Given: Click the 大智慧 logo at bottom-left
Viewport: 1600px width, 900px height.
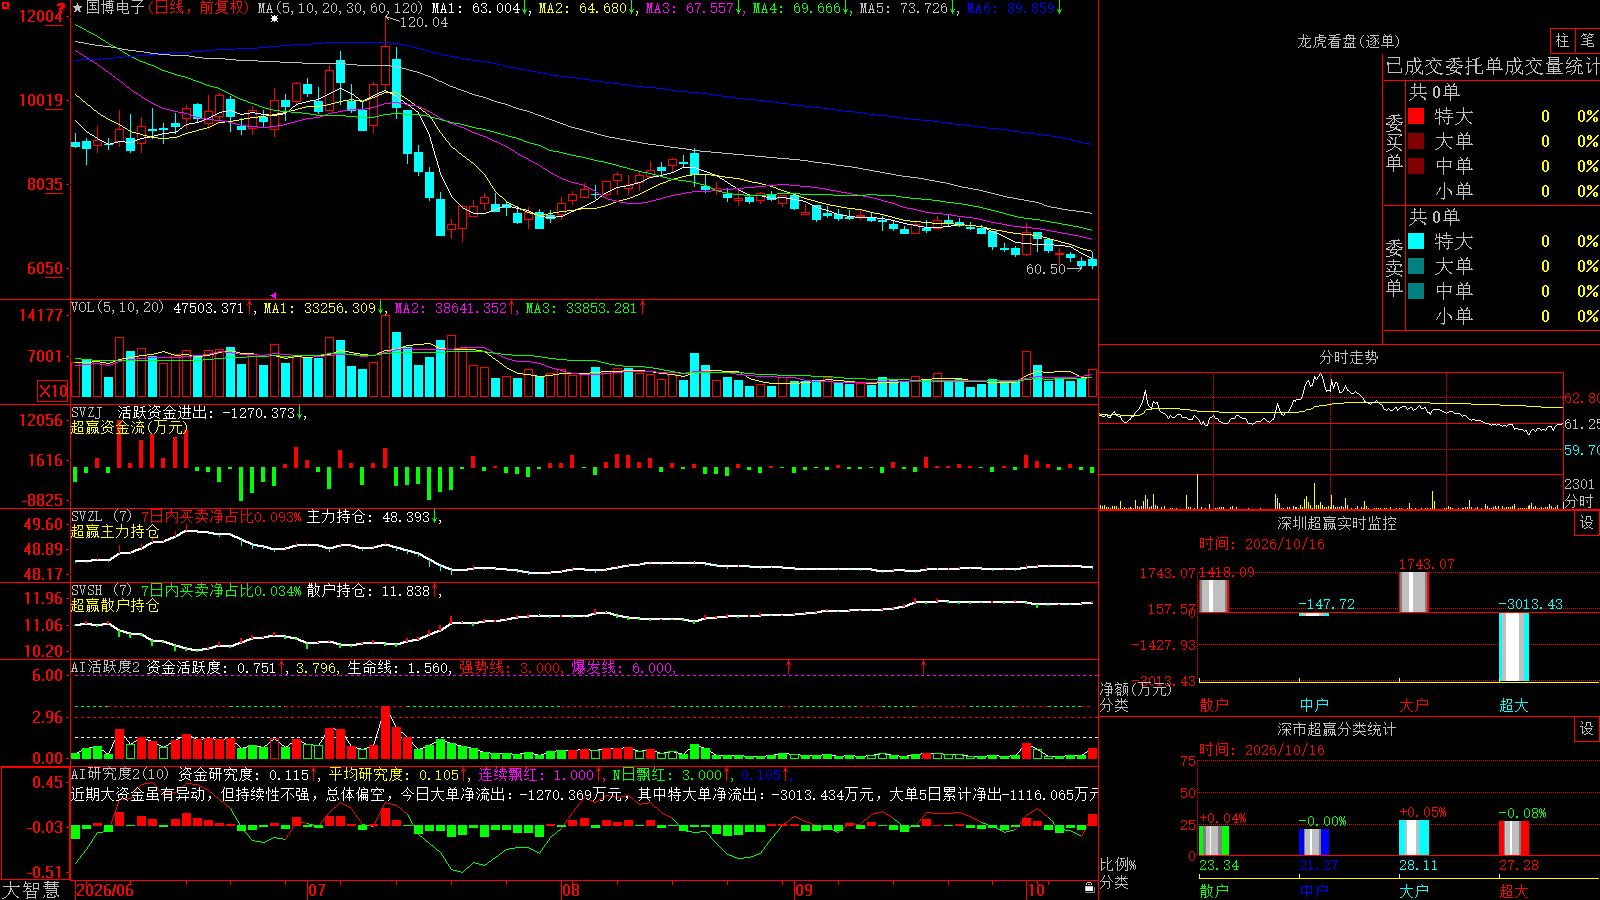Looking at the screenshot, I should (31, 889).
